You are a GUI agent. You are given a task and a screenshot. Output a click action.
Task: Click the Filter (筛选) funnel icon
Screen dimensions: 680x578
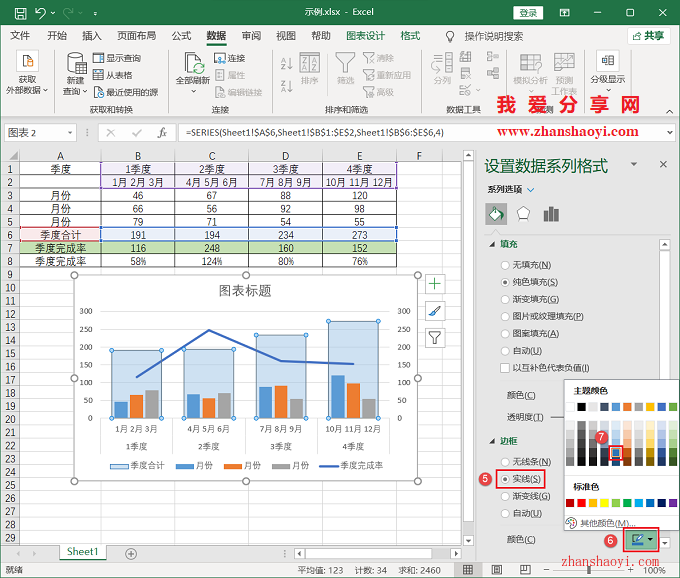tap(345, 63)
